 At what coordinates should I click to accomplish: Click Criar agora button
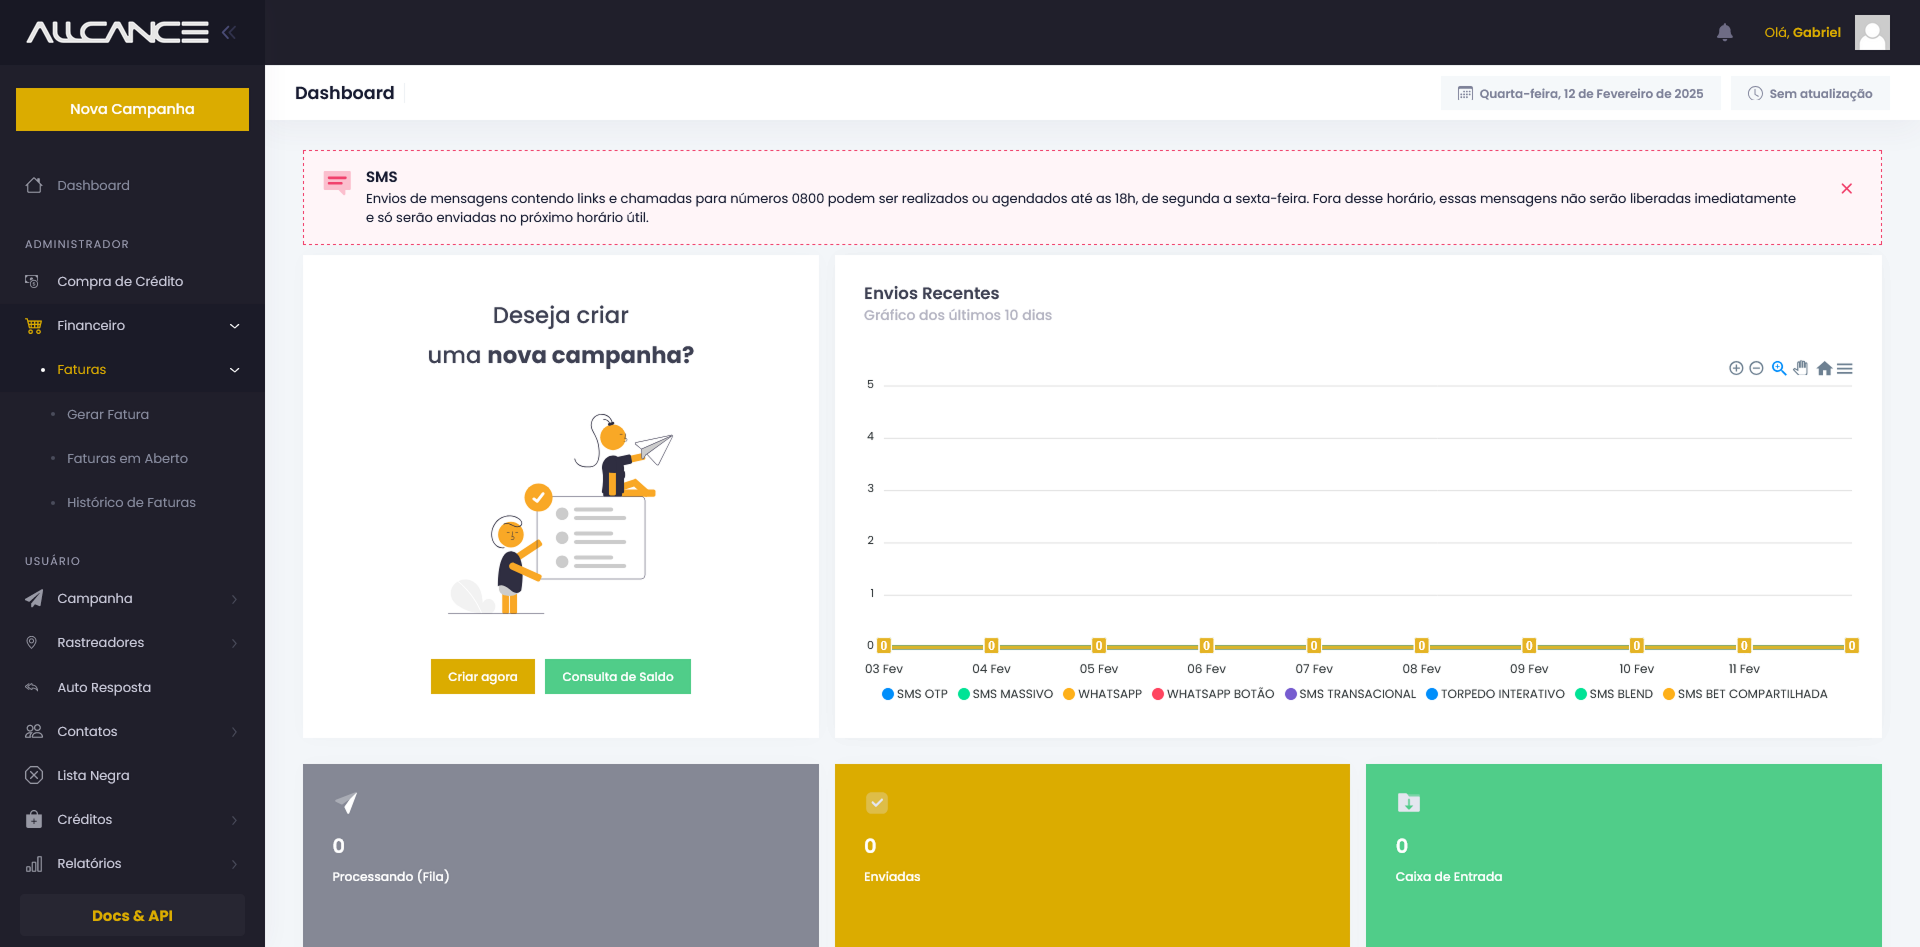[483, 677]
